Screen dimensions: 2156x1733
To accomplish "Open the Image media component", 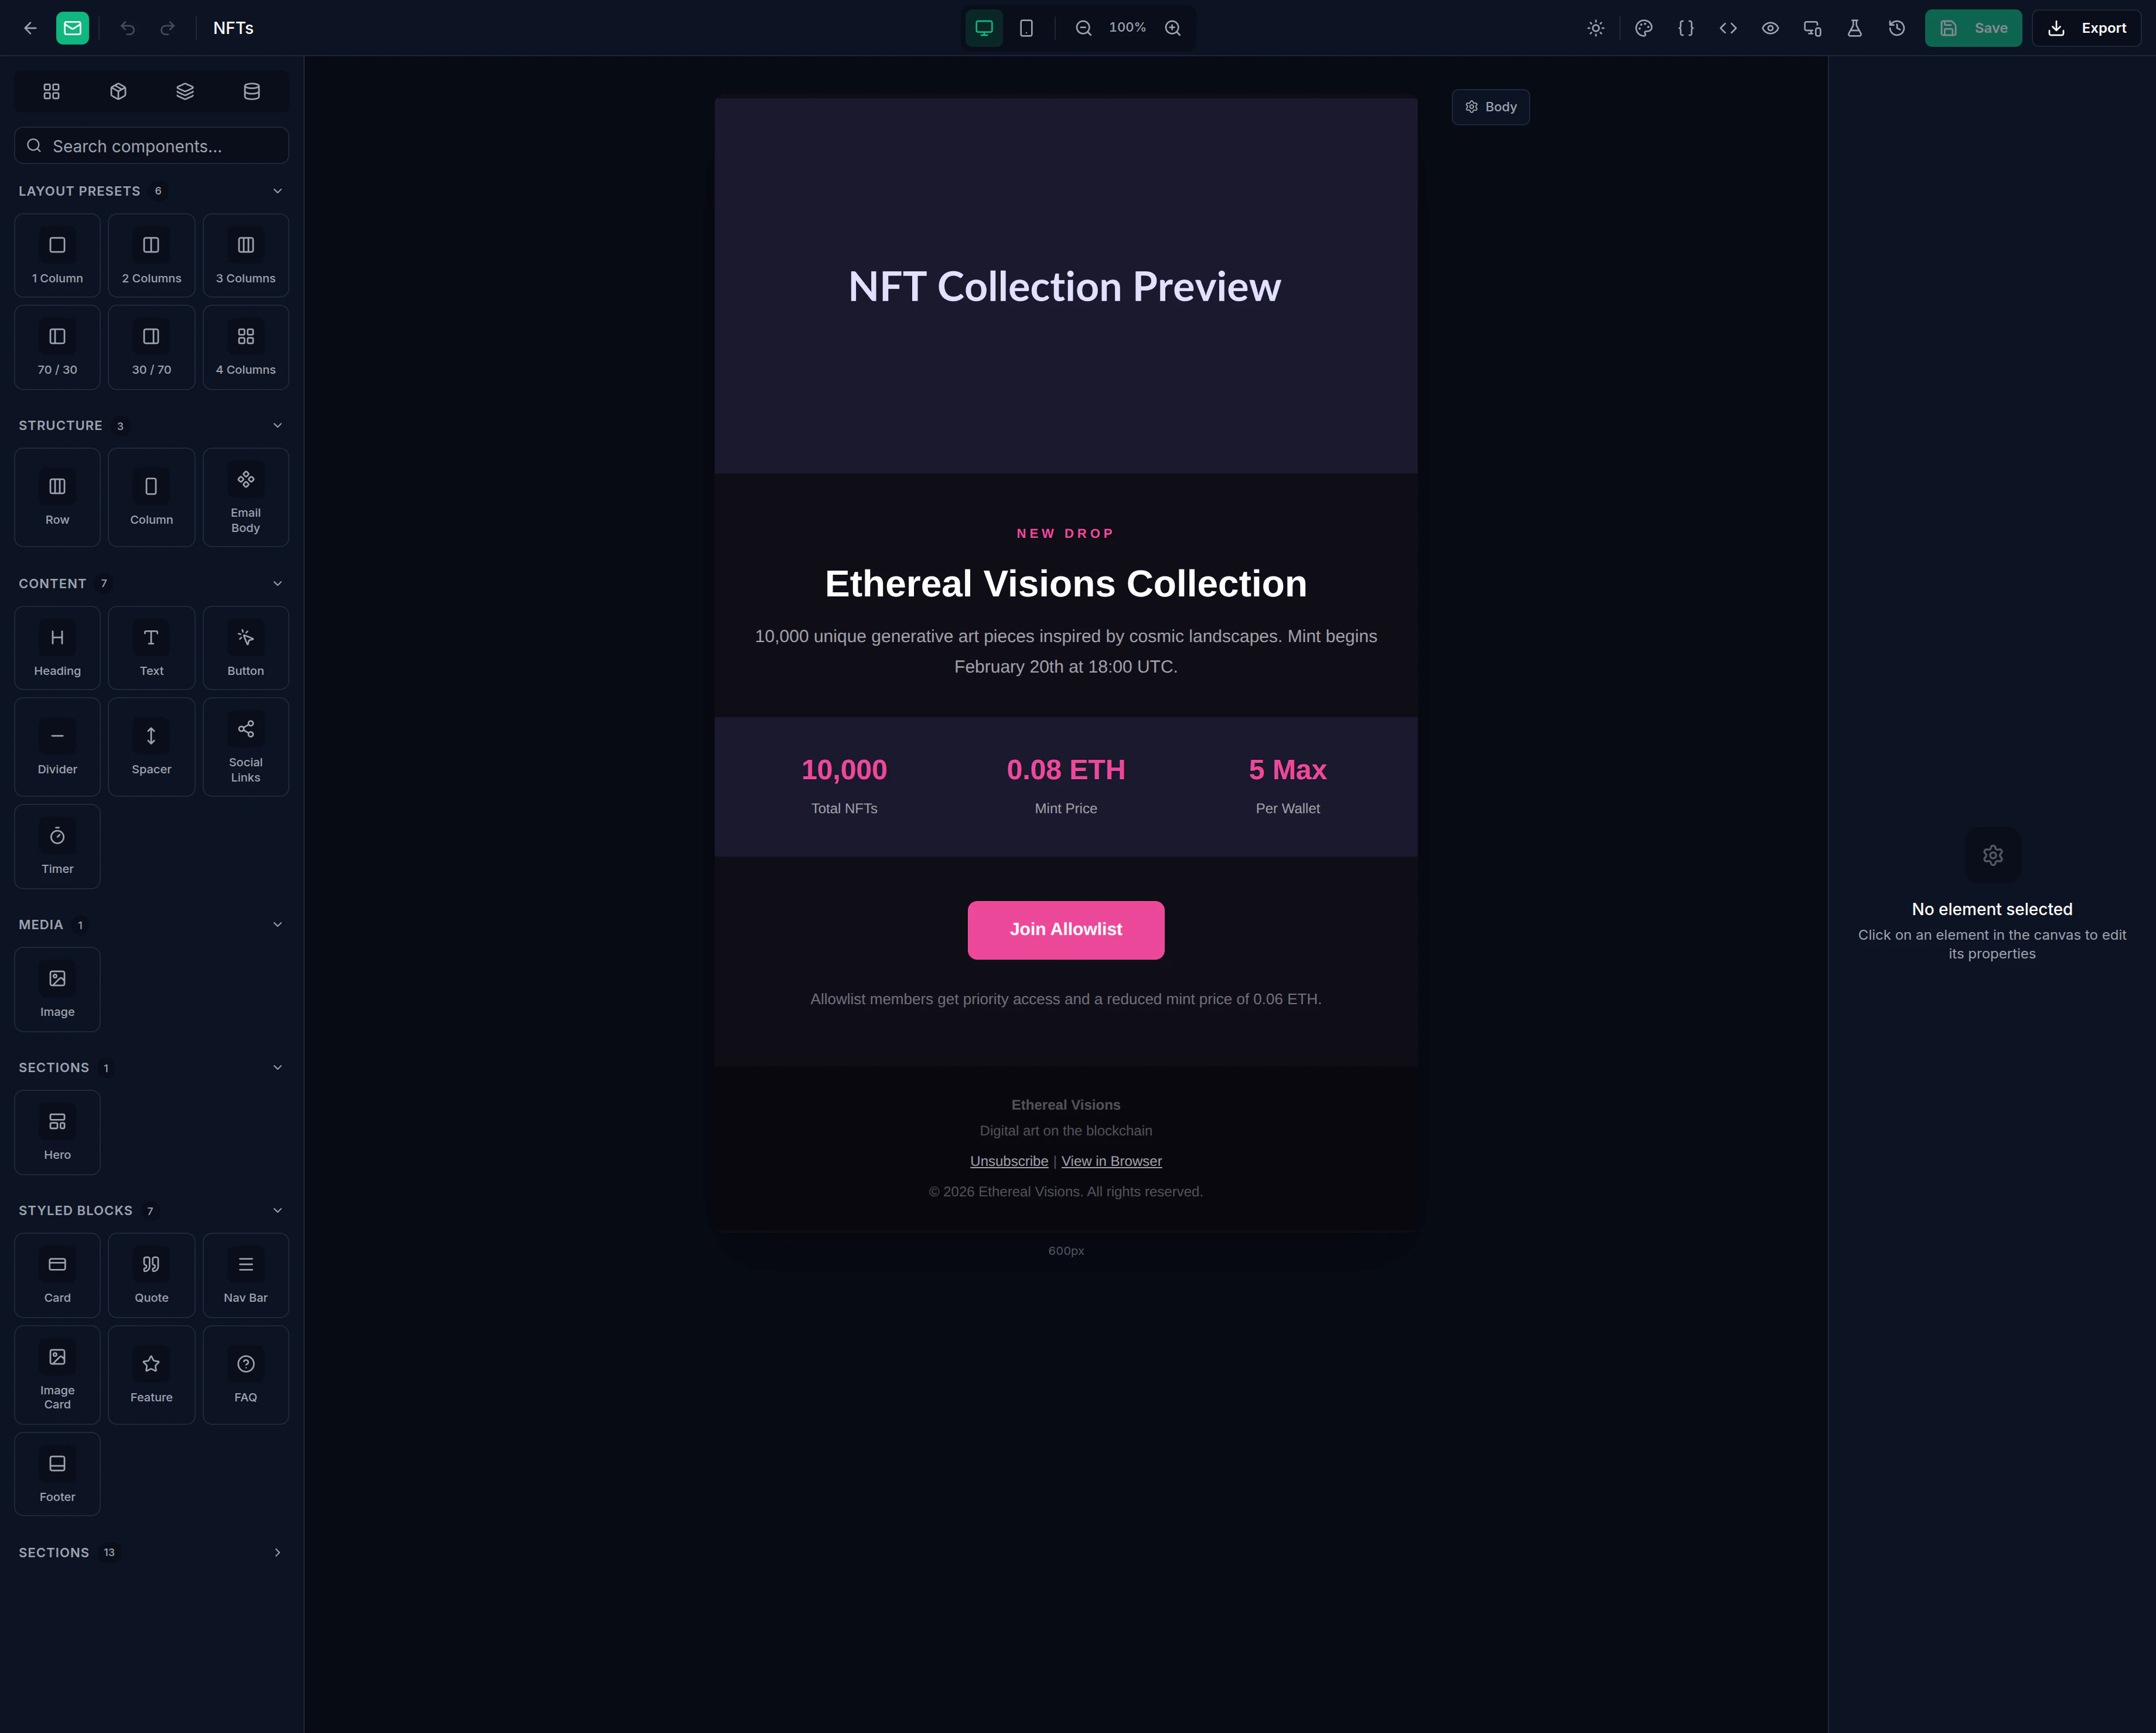I will [x=57, y=989].
